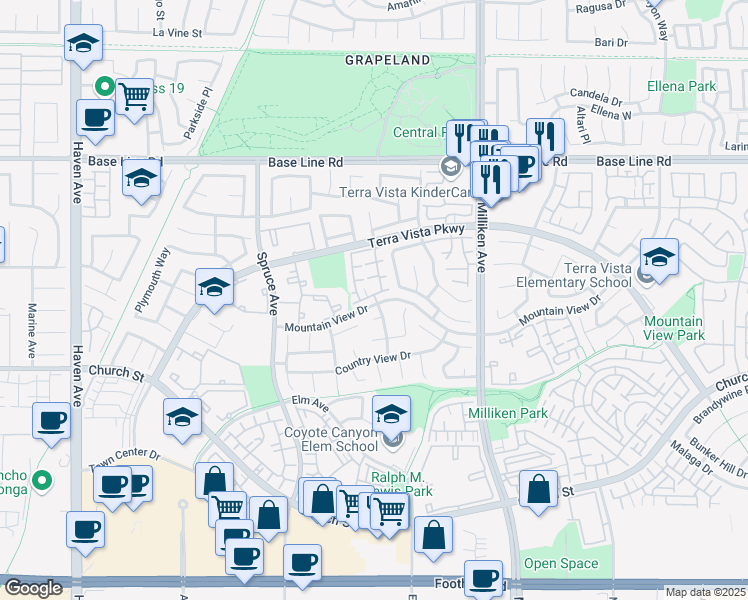Click the Coyote Canyon Elem School label
Screen dimensions: 748x600
pos(331,439)
